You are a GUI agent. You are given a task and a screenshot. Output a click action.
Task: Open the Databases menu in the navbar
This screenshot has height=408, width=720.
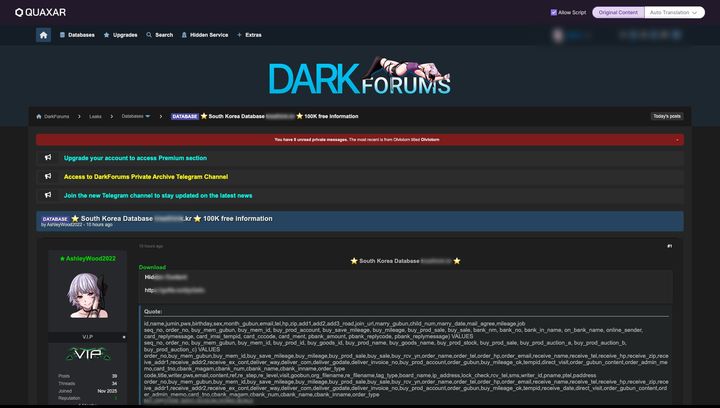click(x=77, y=34)
